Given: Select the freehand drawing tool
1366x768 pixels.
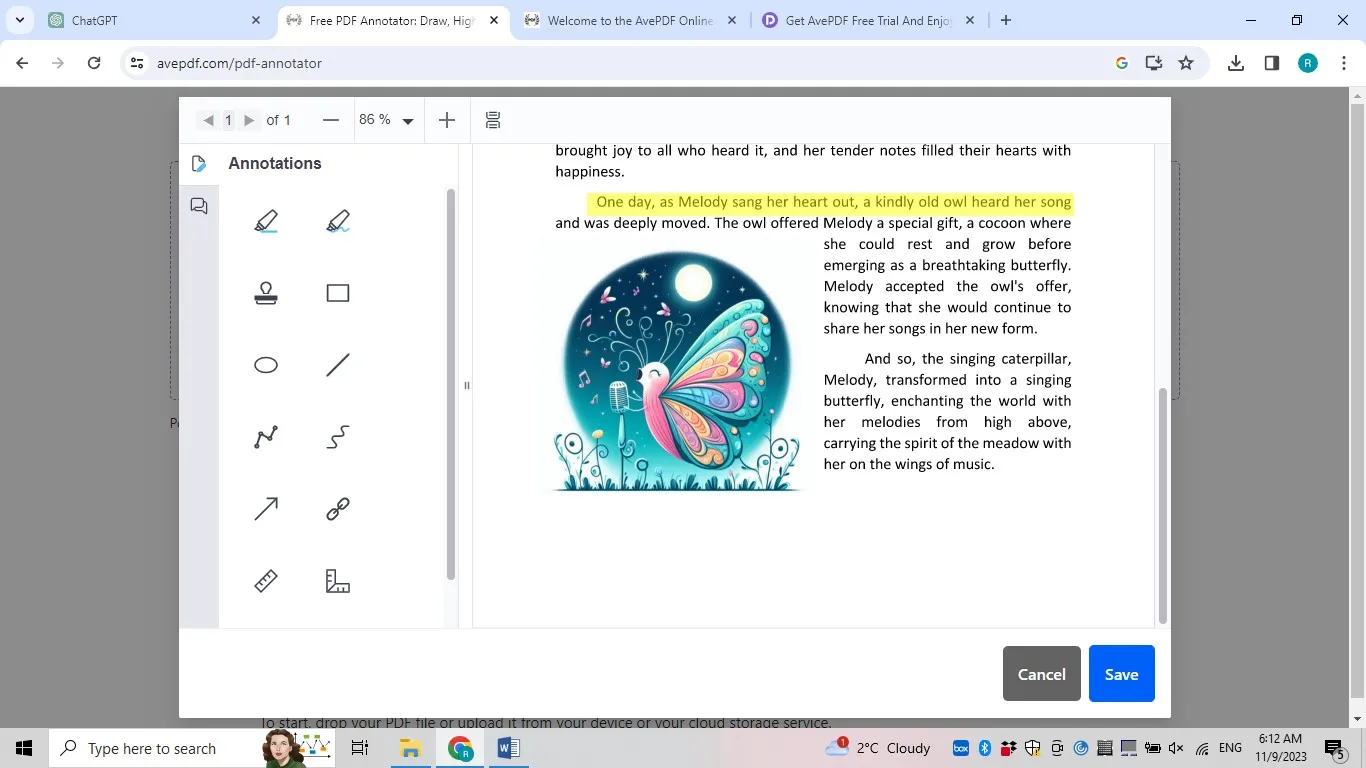Looking at the screenshot, I should [x=337, y=436].
